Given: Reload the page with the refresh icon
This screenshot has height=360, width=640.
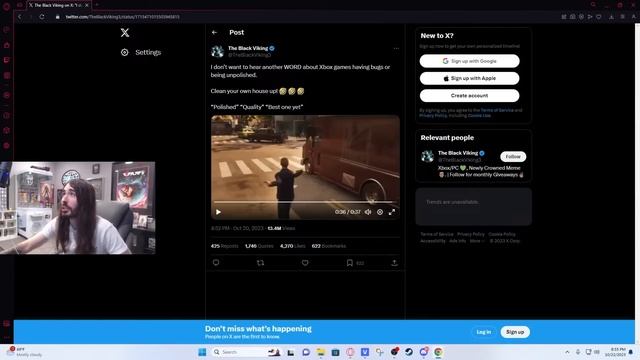Looking at the screenshot, I should coord(42,17).
